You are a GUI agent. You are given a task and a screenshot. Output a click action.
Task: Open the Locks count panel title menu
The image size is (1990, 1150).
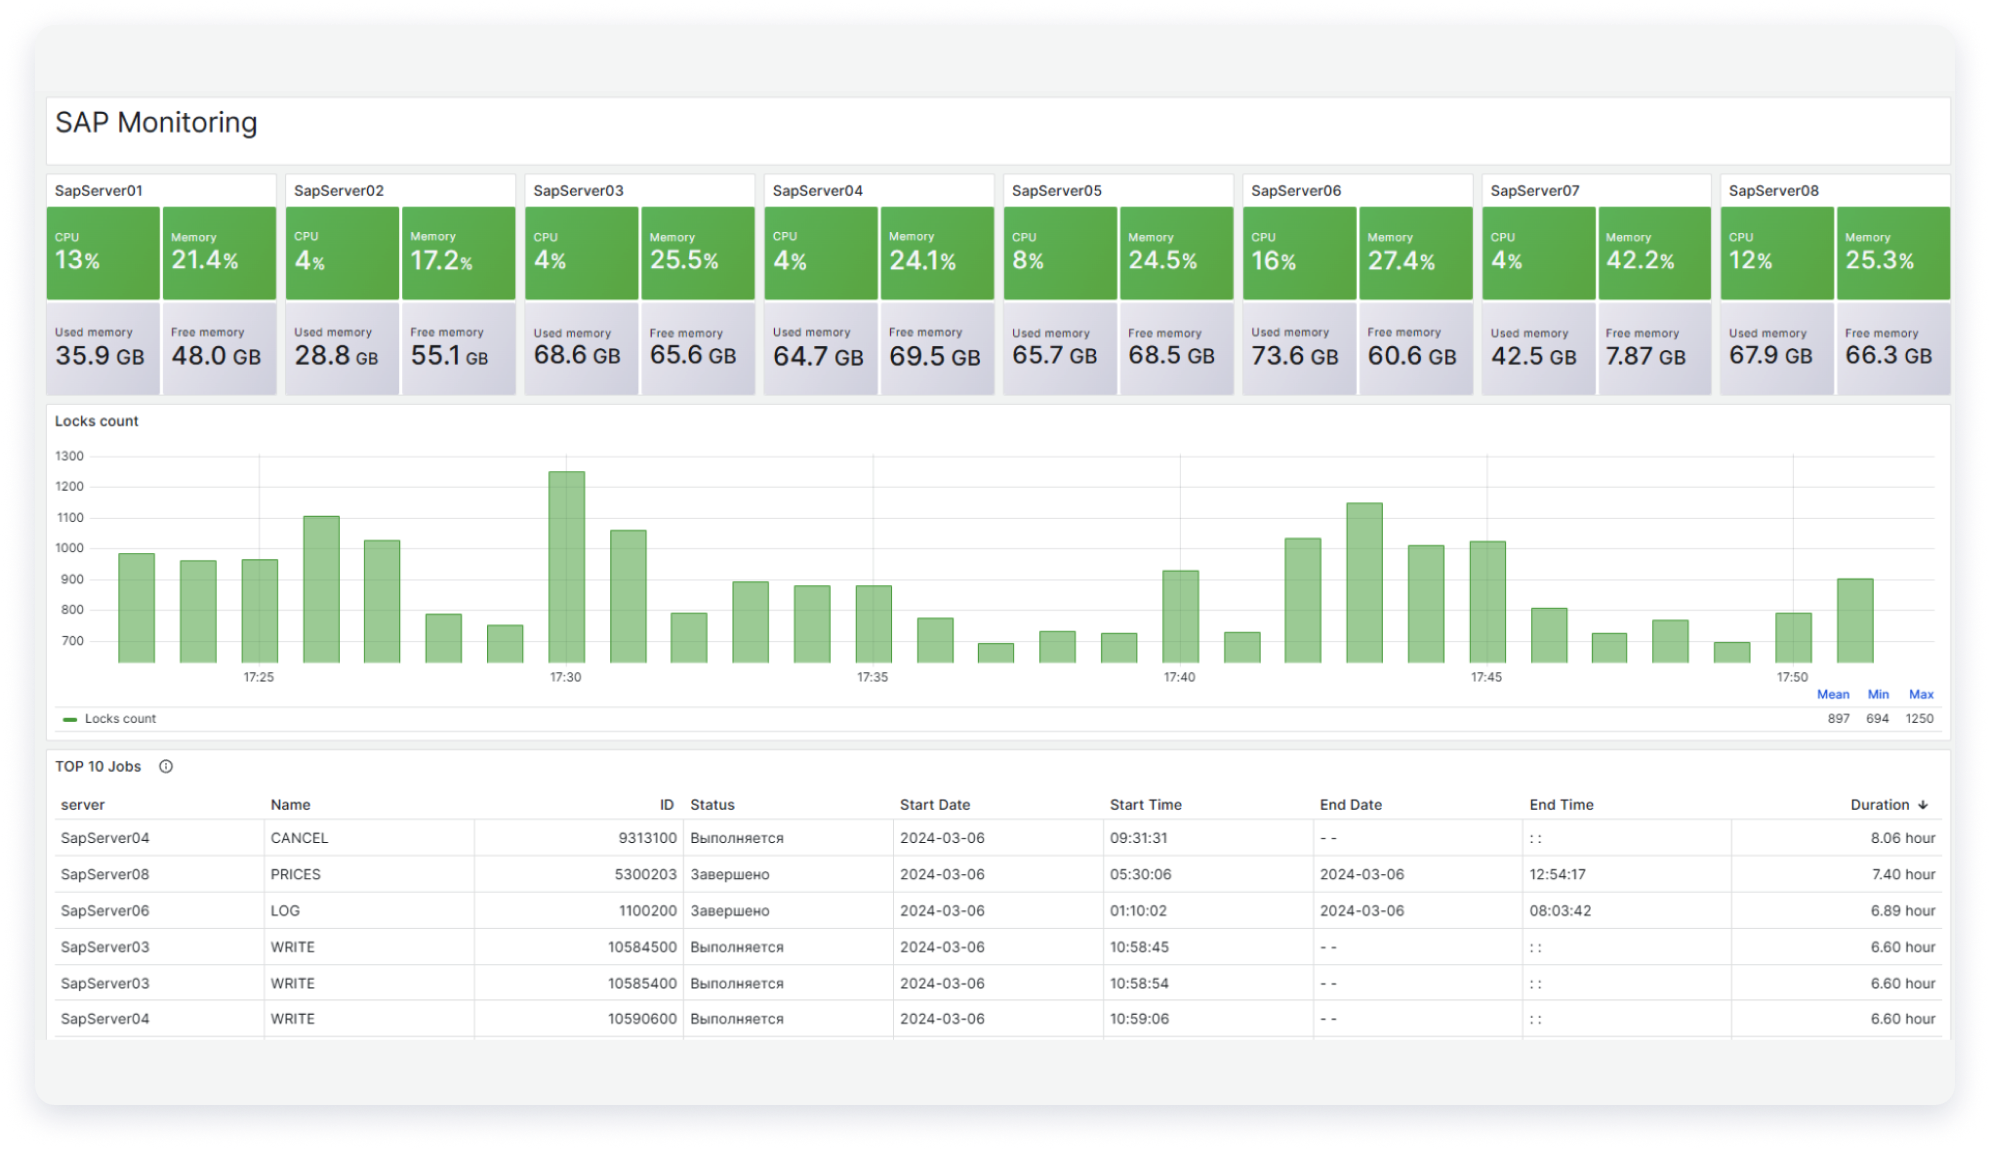97,421
